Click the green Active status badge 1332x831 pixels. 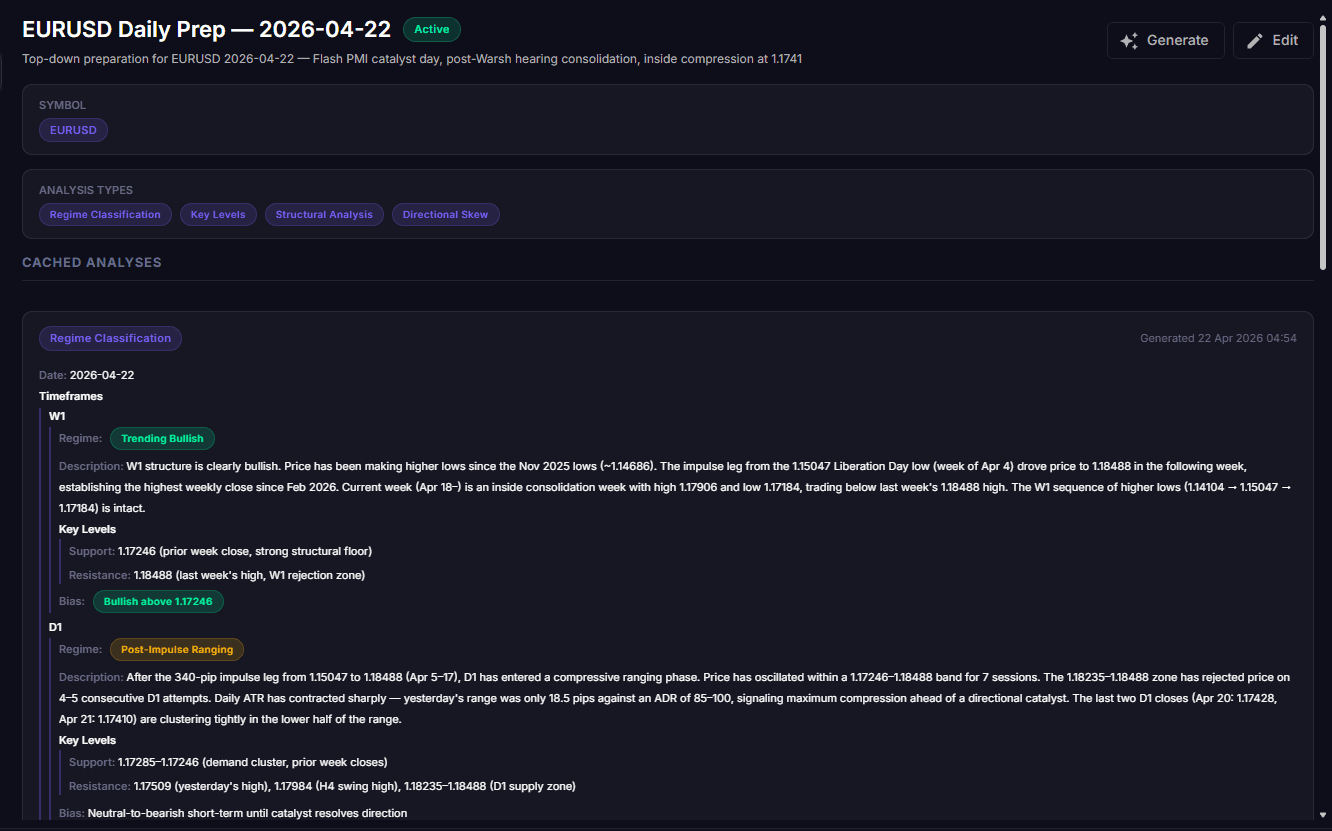coord(432,29)
